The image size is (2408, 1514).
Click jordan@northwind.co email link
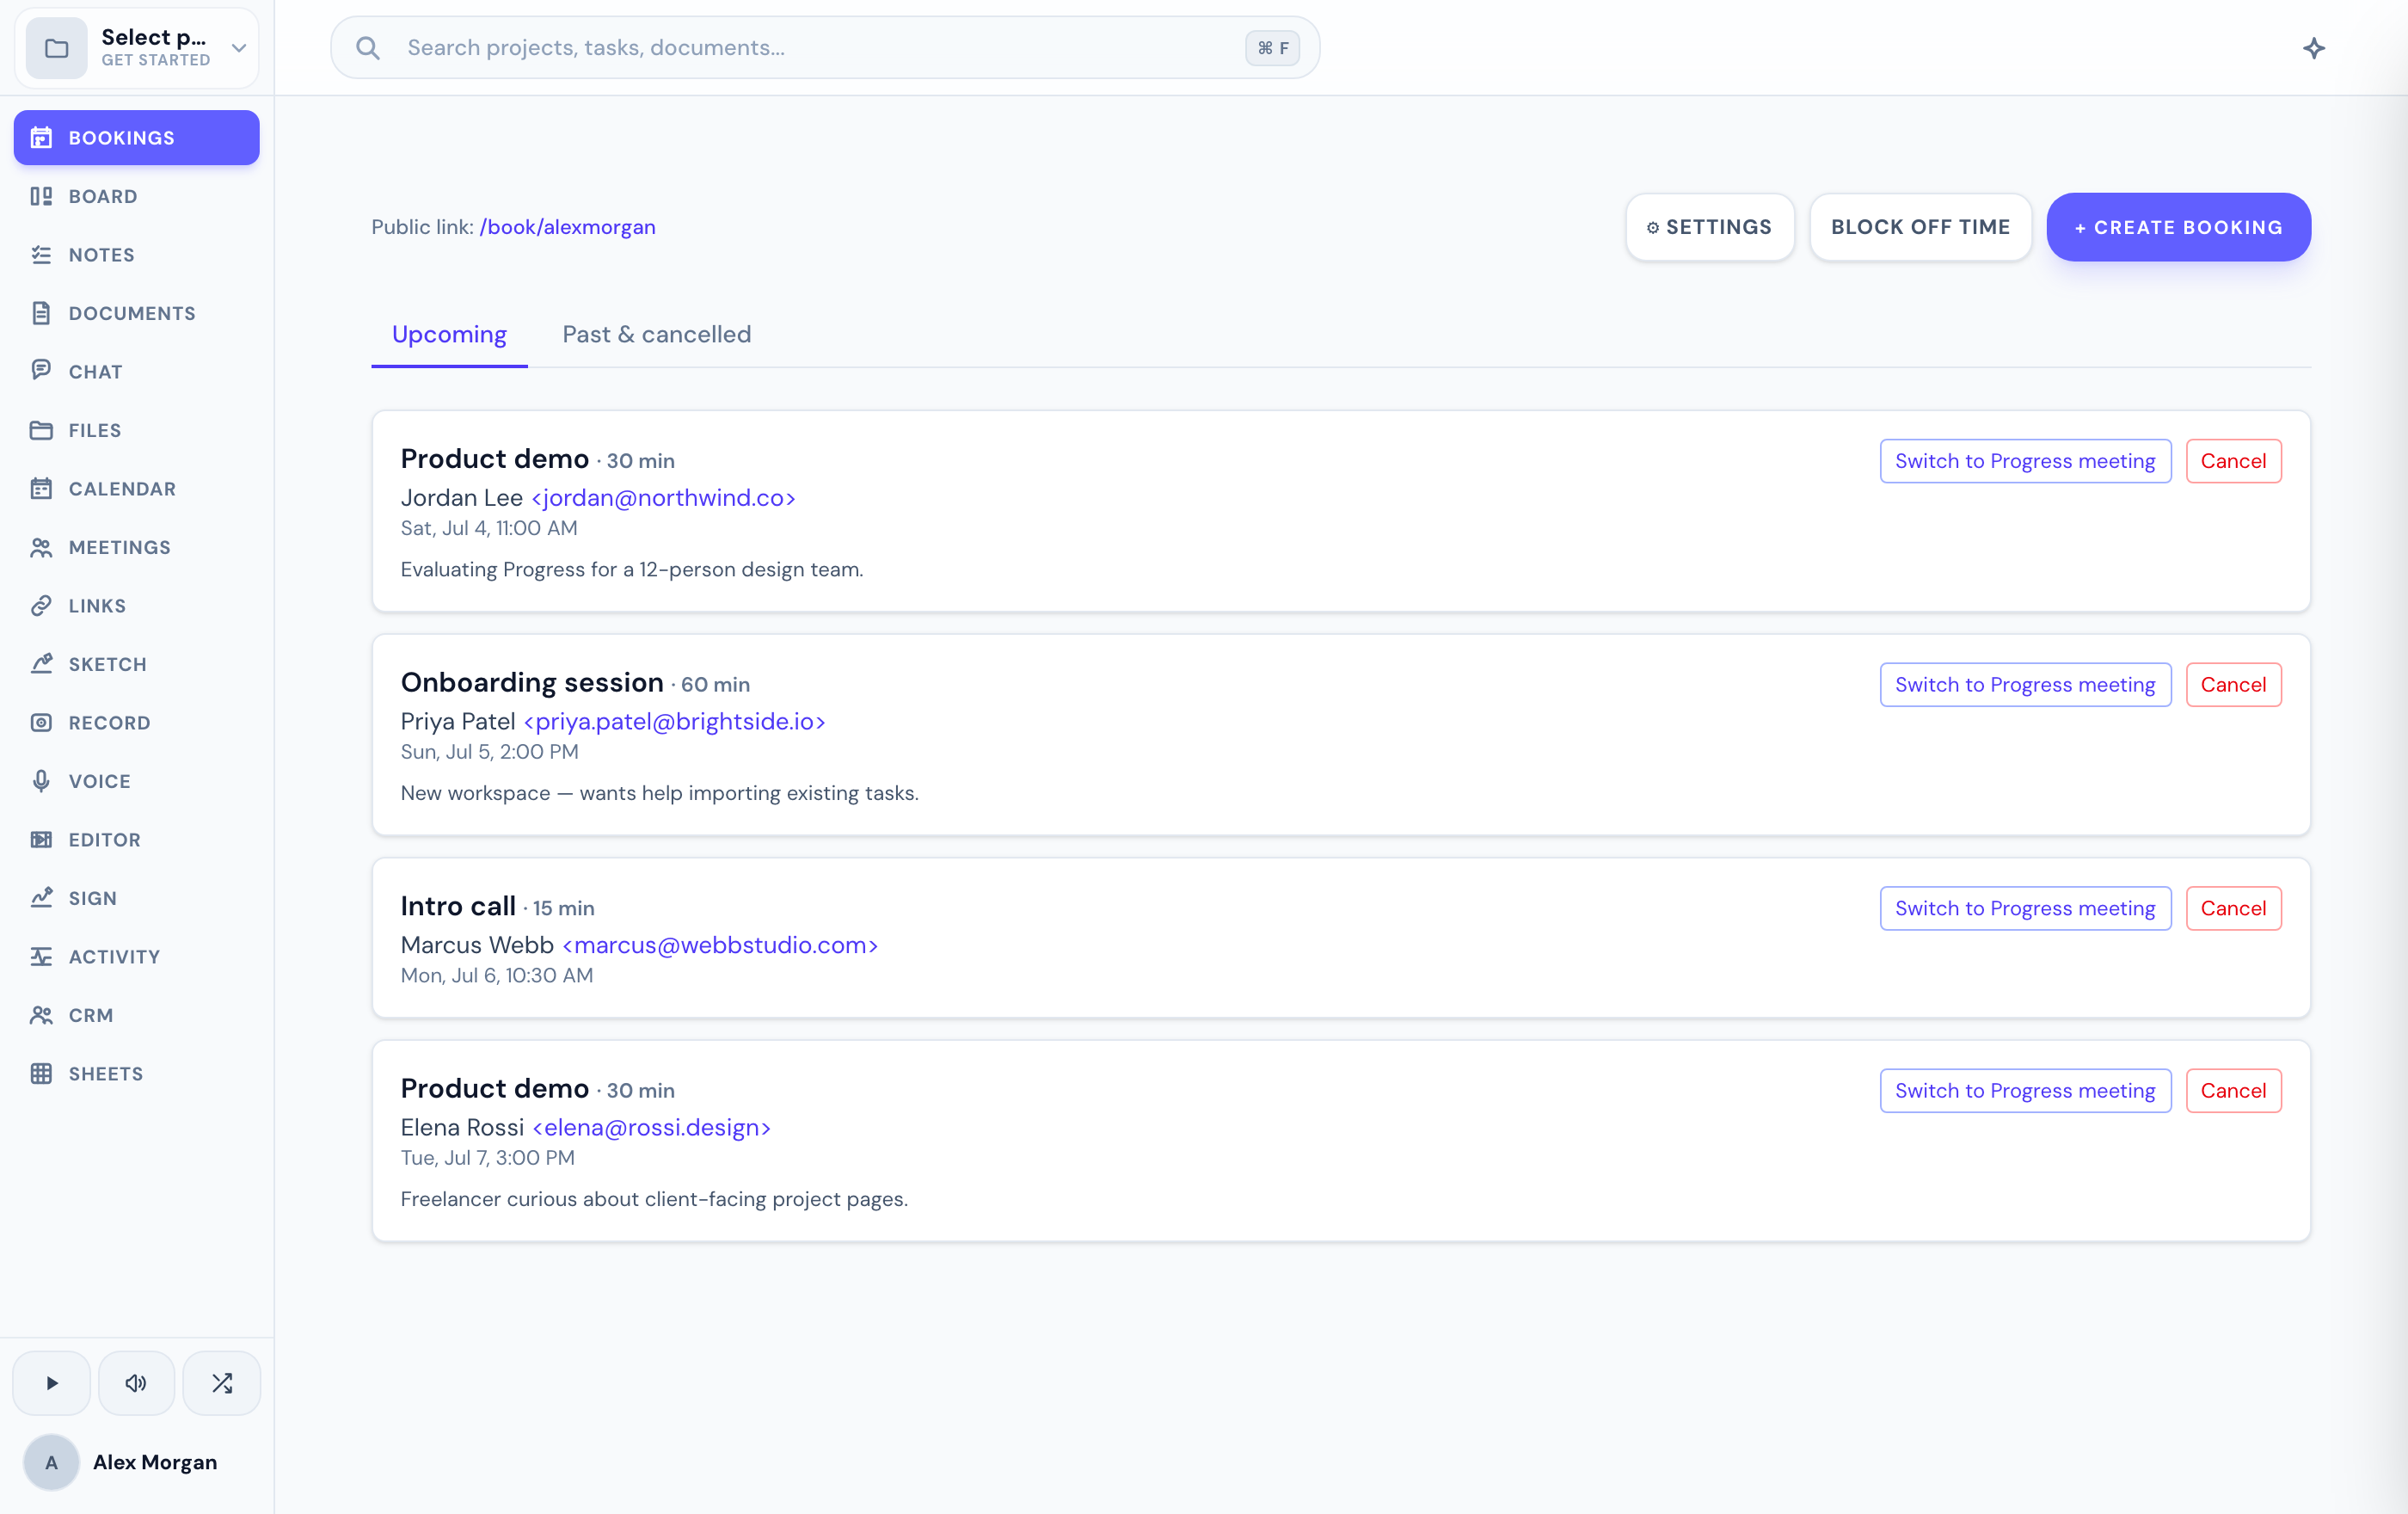[663, 498]
